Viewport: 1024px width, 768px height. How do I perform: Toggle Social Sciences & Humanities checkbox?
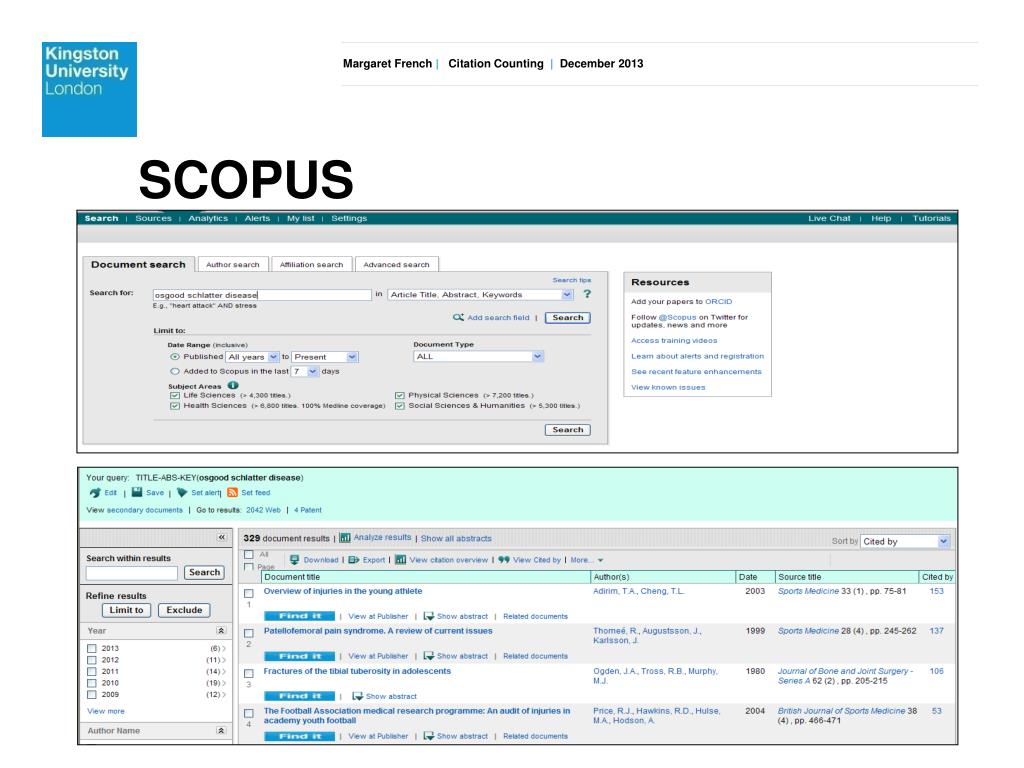(x=400, y=406)
